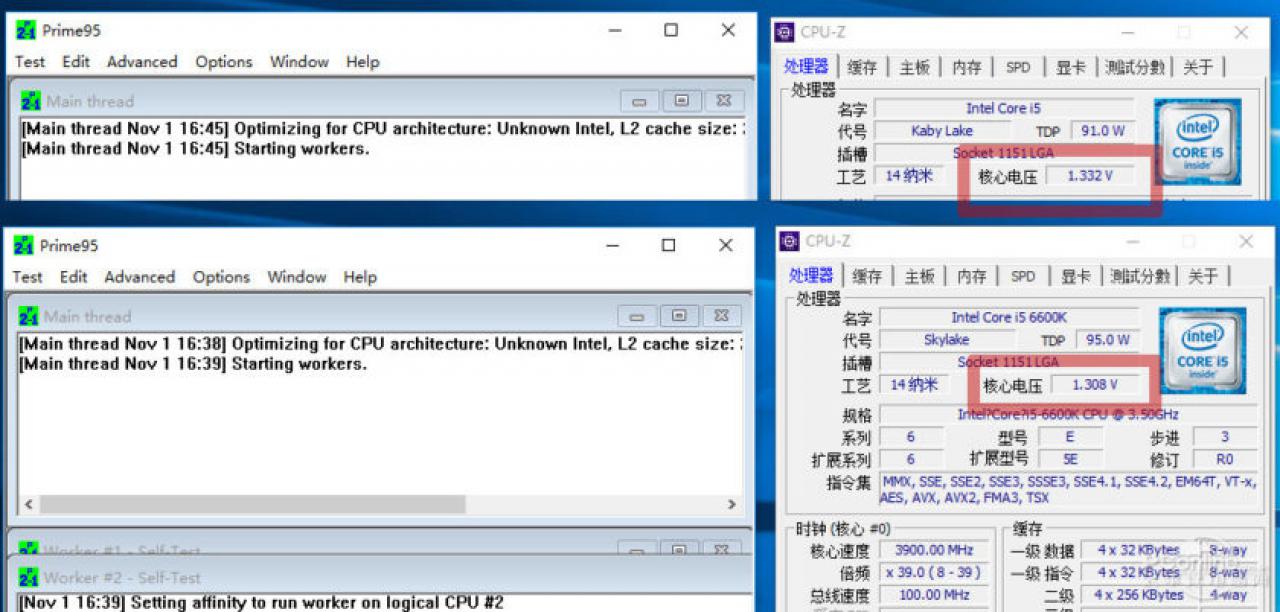The image size is (1280, 612).
Task: Minimize the Main thread pane in bottom Prime95
Action: [637, 316]
